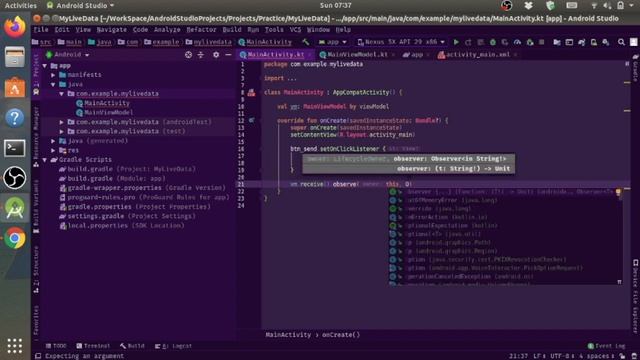Toggle the Resource Manager side tab

tap(36, 137)
